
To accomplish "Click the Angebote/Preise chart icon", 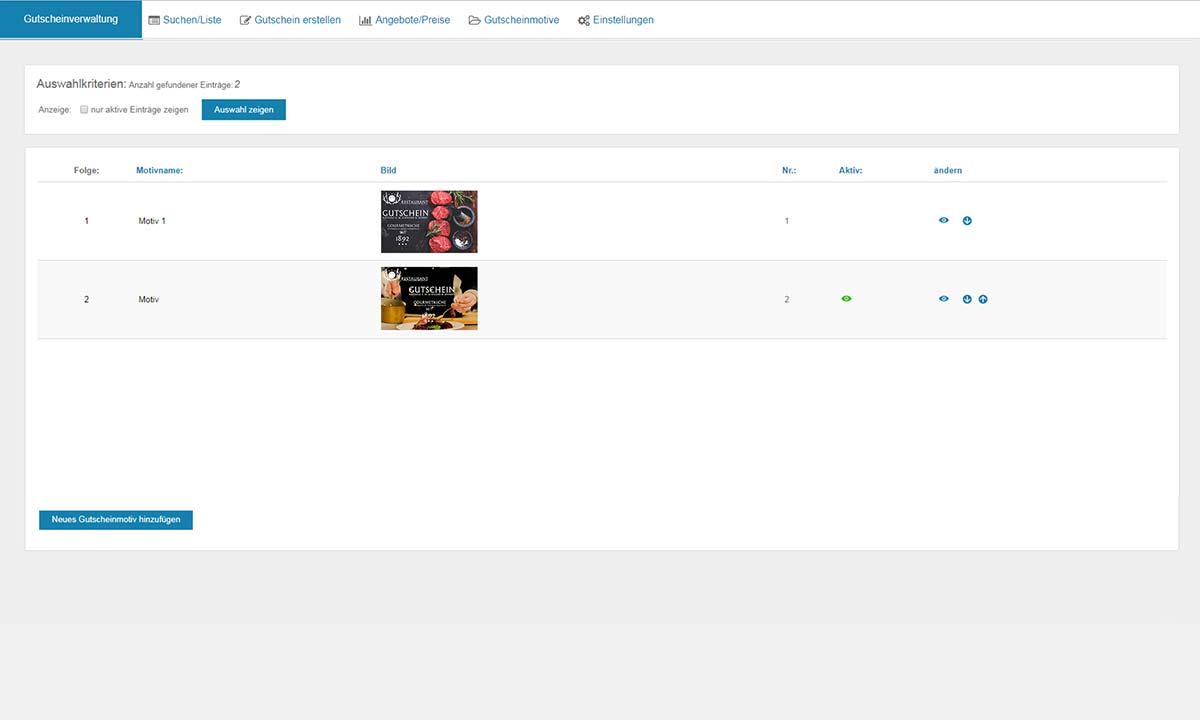I will (365, 20).
